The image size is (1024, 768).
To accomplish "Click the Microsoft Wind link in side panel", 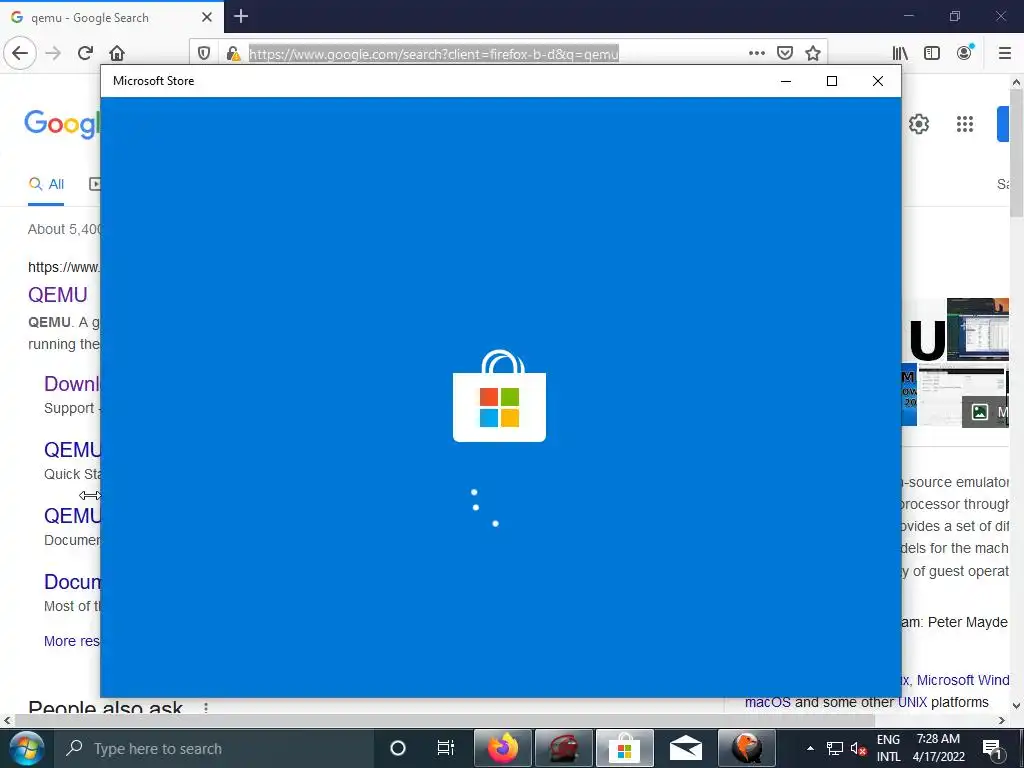I will 963,680.
